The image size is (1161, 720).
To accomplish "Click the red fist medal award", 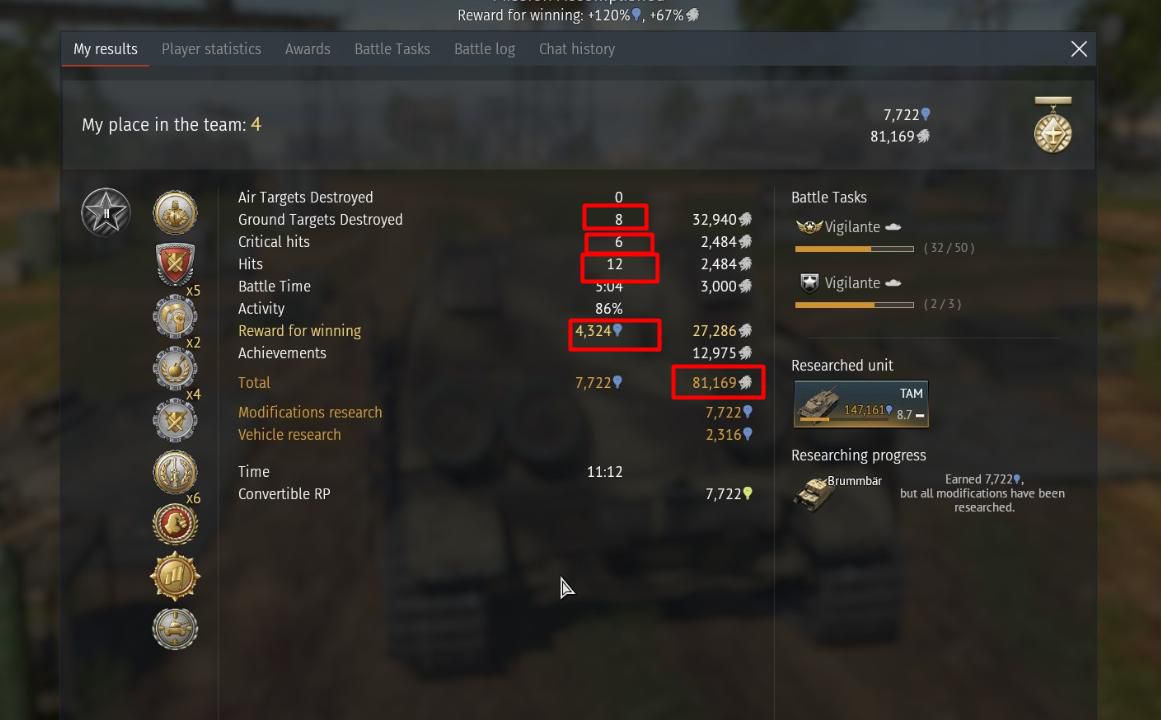I will point(175,524).
